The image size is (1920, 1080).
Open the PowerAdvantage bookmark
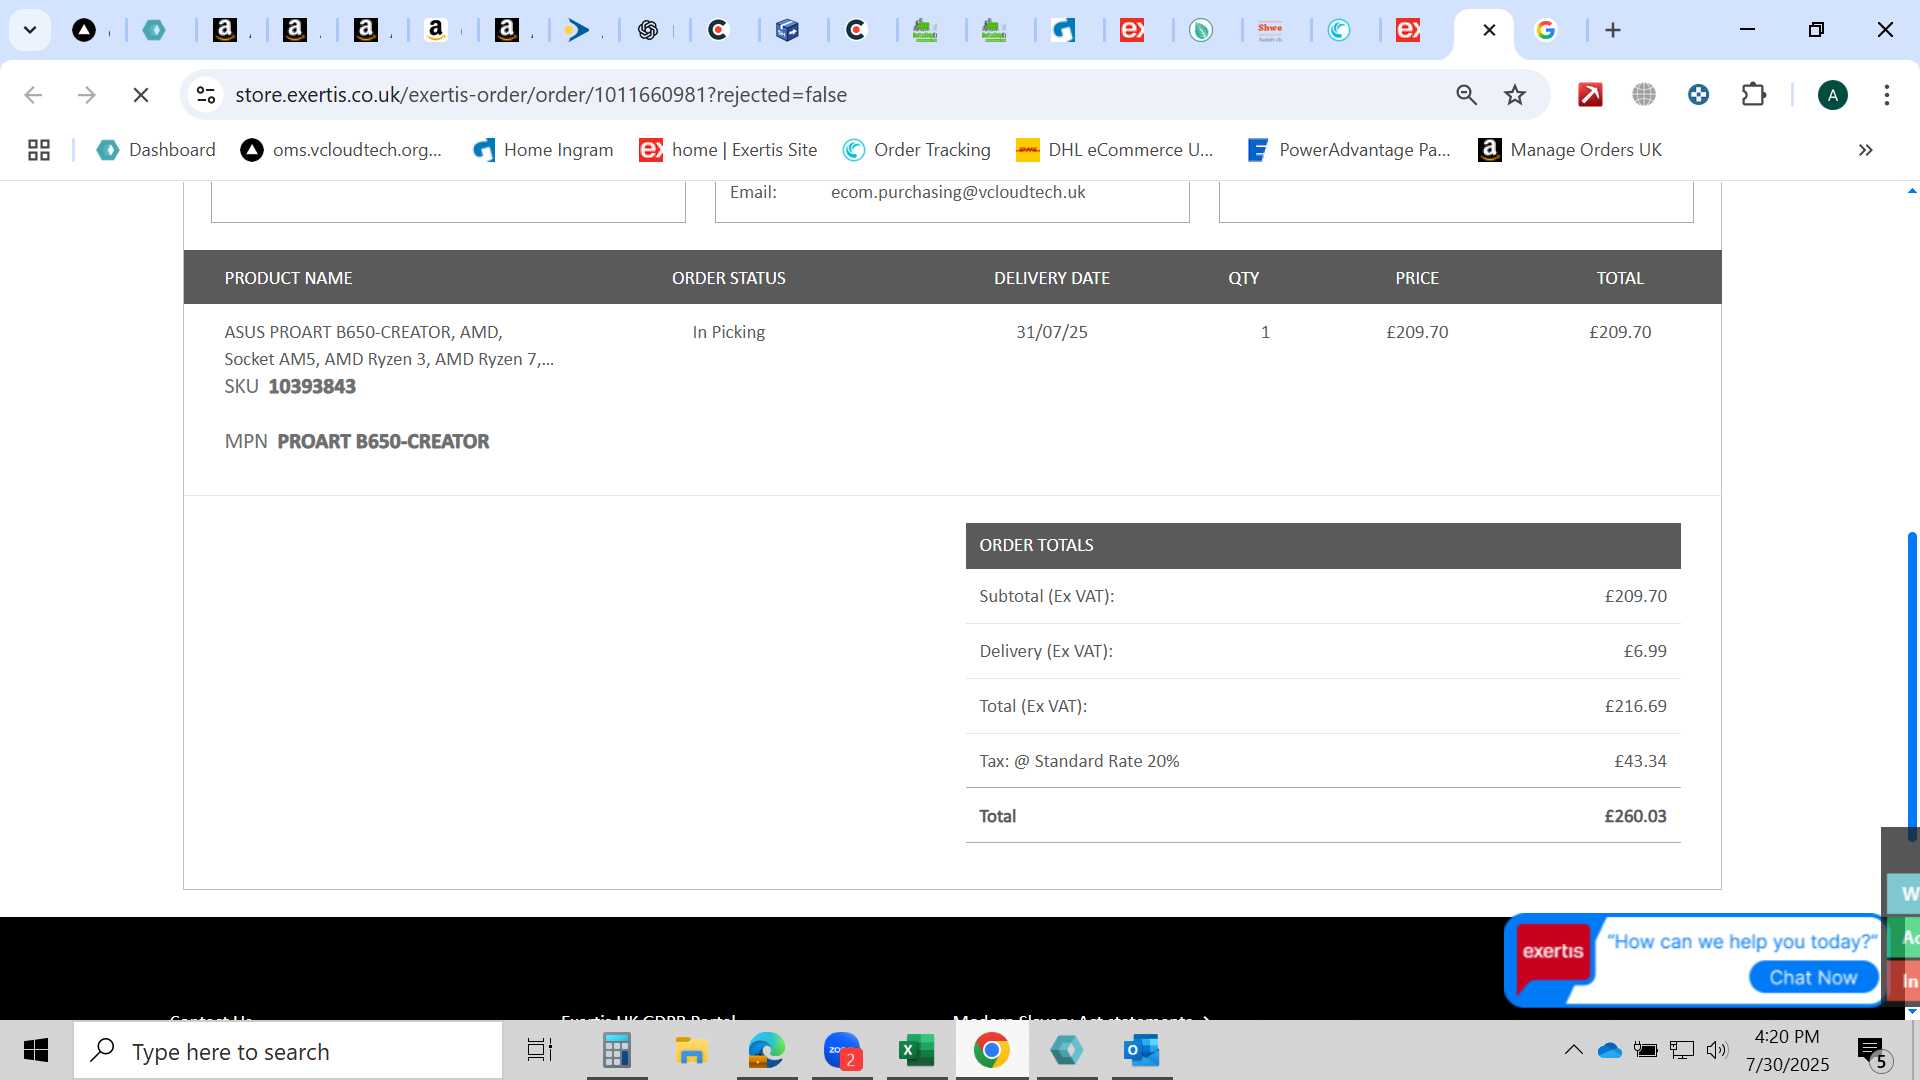pyautogui.click(x=1348, y=150)
